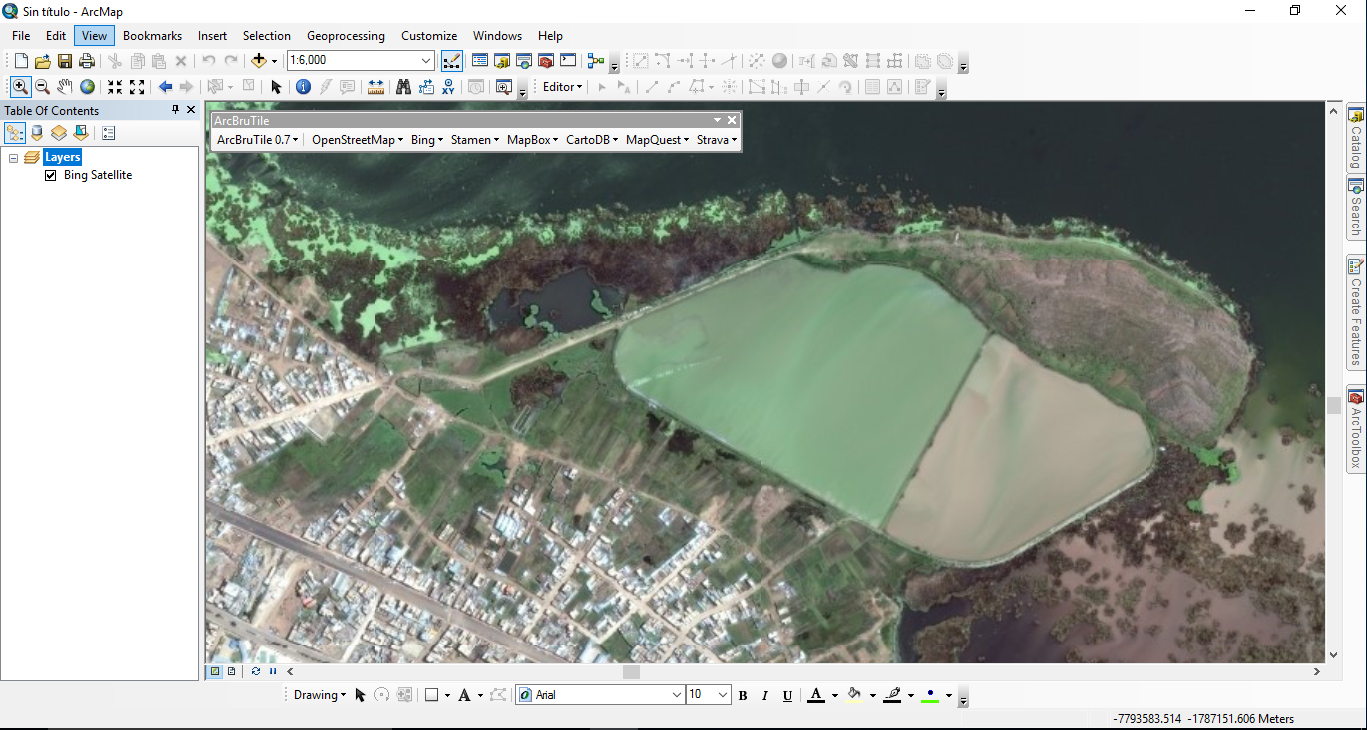Click the Editor dropdown button
Viewport: 1367px width, 730px height.
point(562,87)
